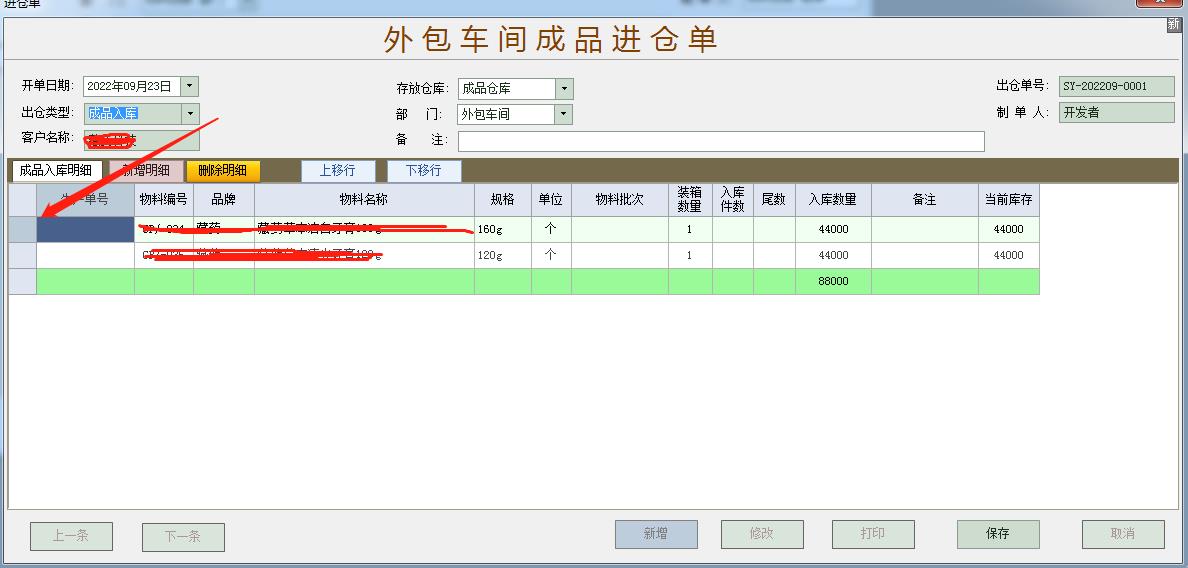Click the 新增明细 button
This screenshot has height=568, width=1188.
click(145, 171)
